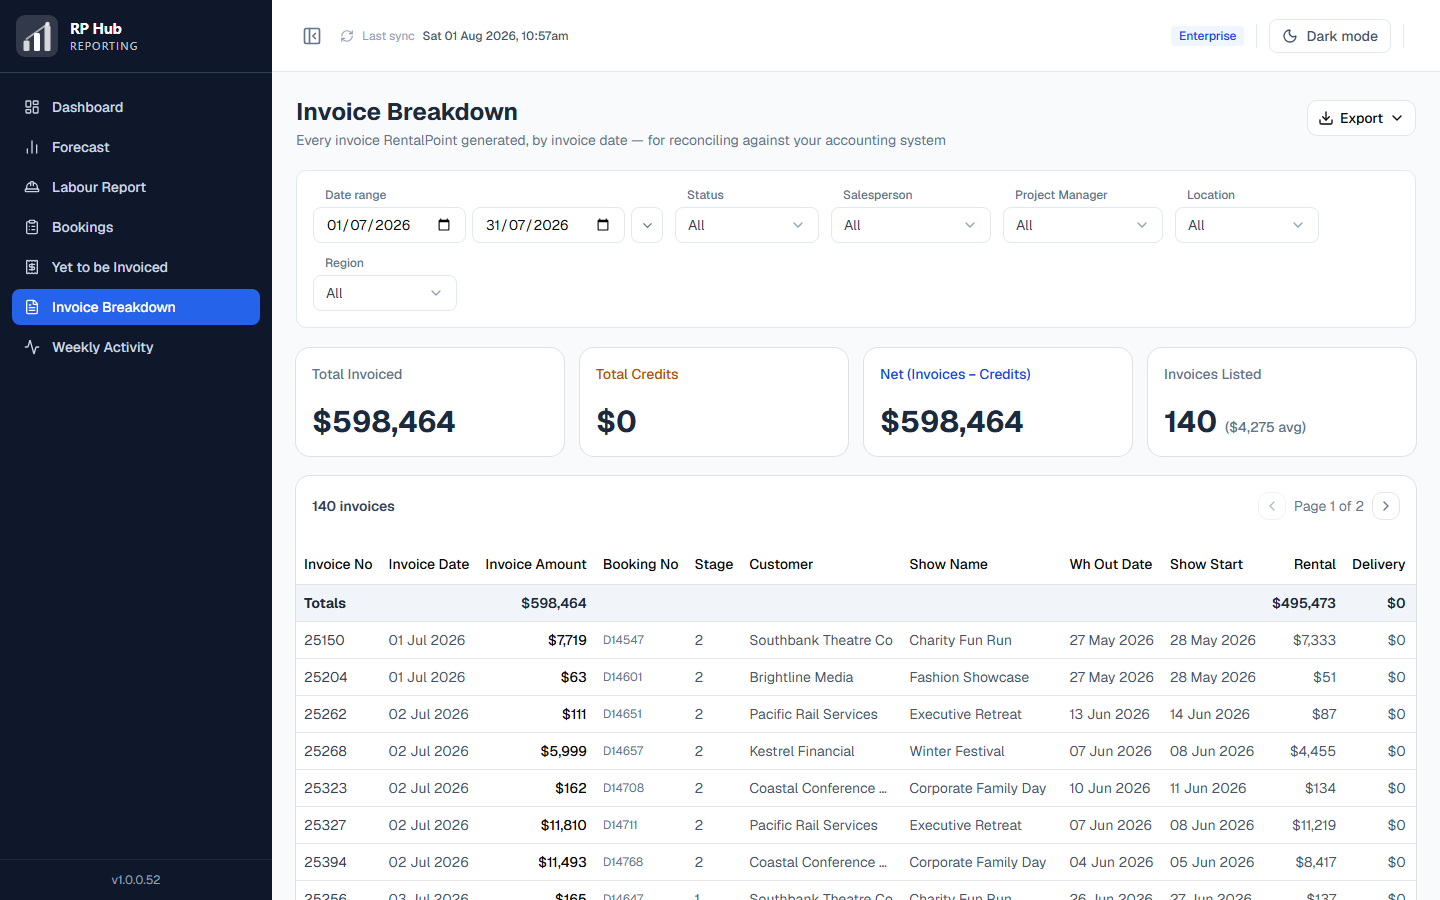Screen dimensions: 1440x900
Task: Edit the end date 31/07/2026 field
Action: [548, 225]
